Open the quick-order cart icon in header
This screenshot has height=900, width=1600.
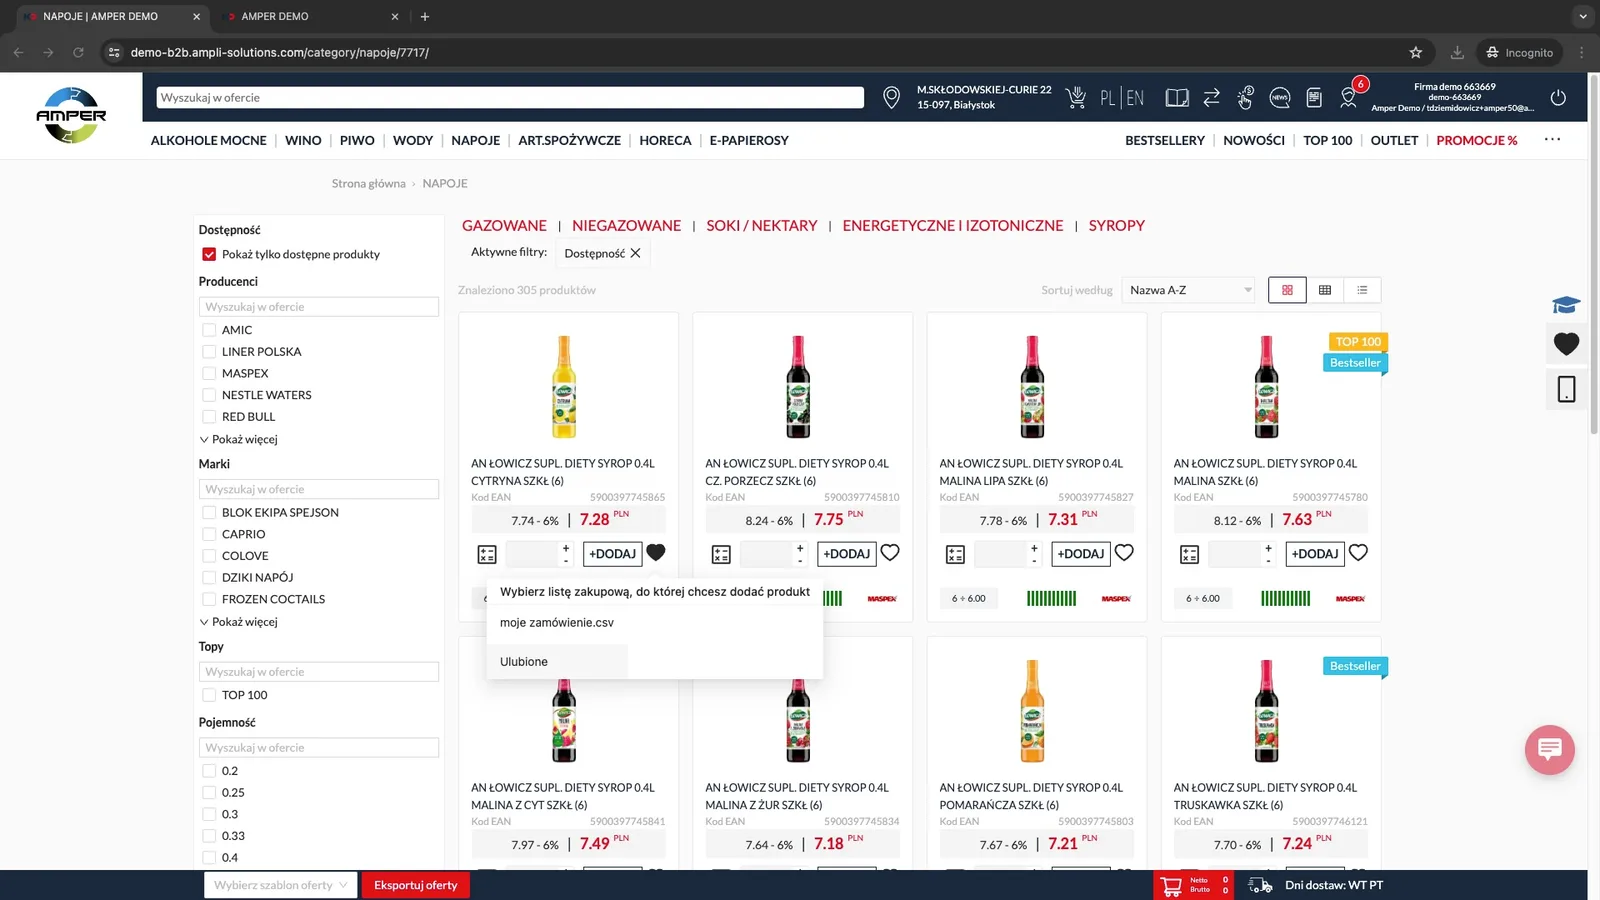[x=1076, y=97]
